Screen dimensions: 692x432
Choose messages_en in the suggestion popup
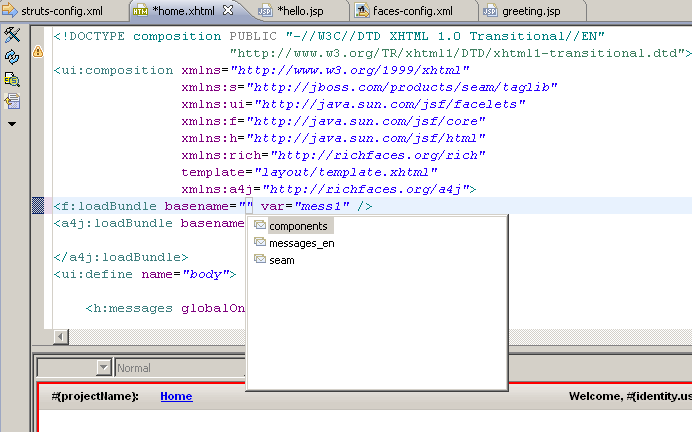(301, 243)
